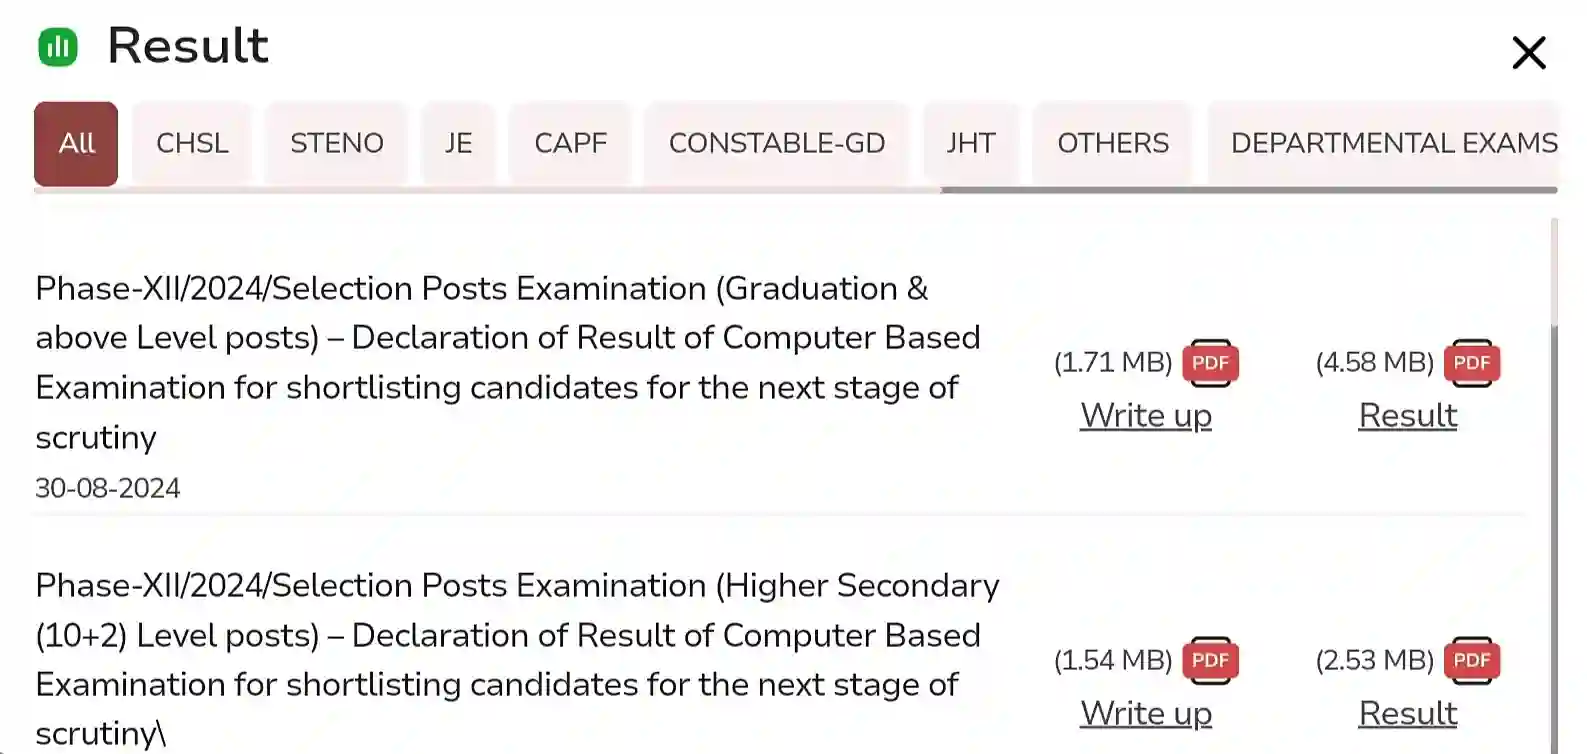Switch to the JHT tab
This screenshot has width=1587, height=754.
pyautogui.click(x=970, y=143)
